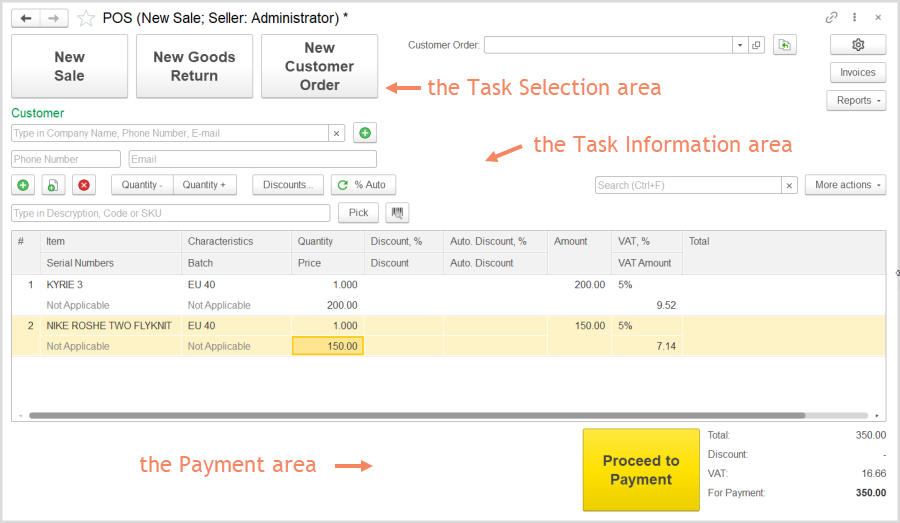900x523 pixels.
Task: Click the fill from Customer Order icon button
Action: tap(785, 45)
